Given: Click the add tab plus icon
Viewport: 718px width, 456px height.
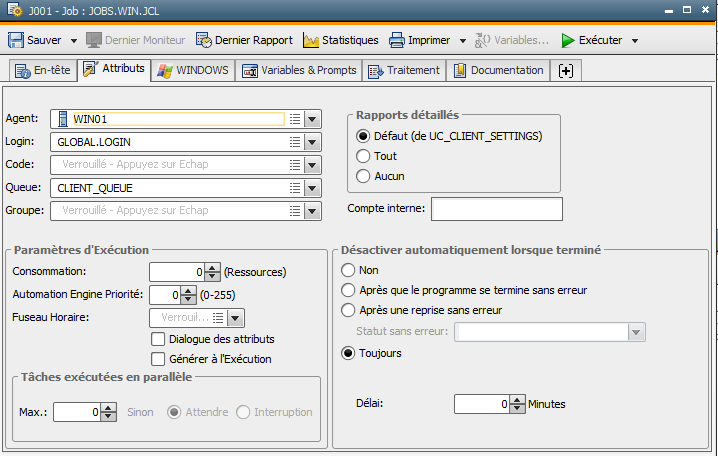Looking at the screenshot, I should point(566,71).
